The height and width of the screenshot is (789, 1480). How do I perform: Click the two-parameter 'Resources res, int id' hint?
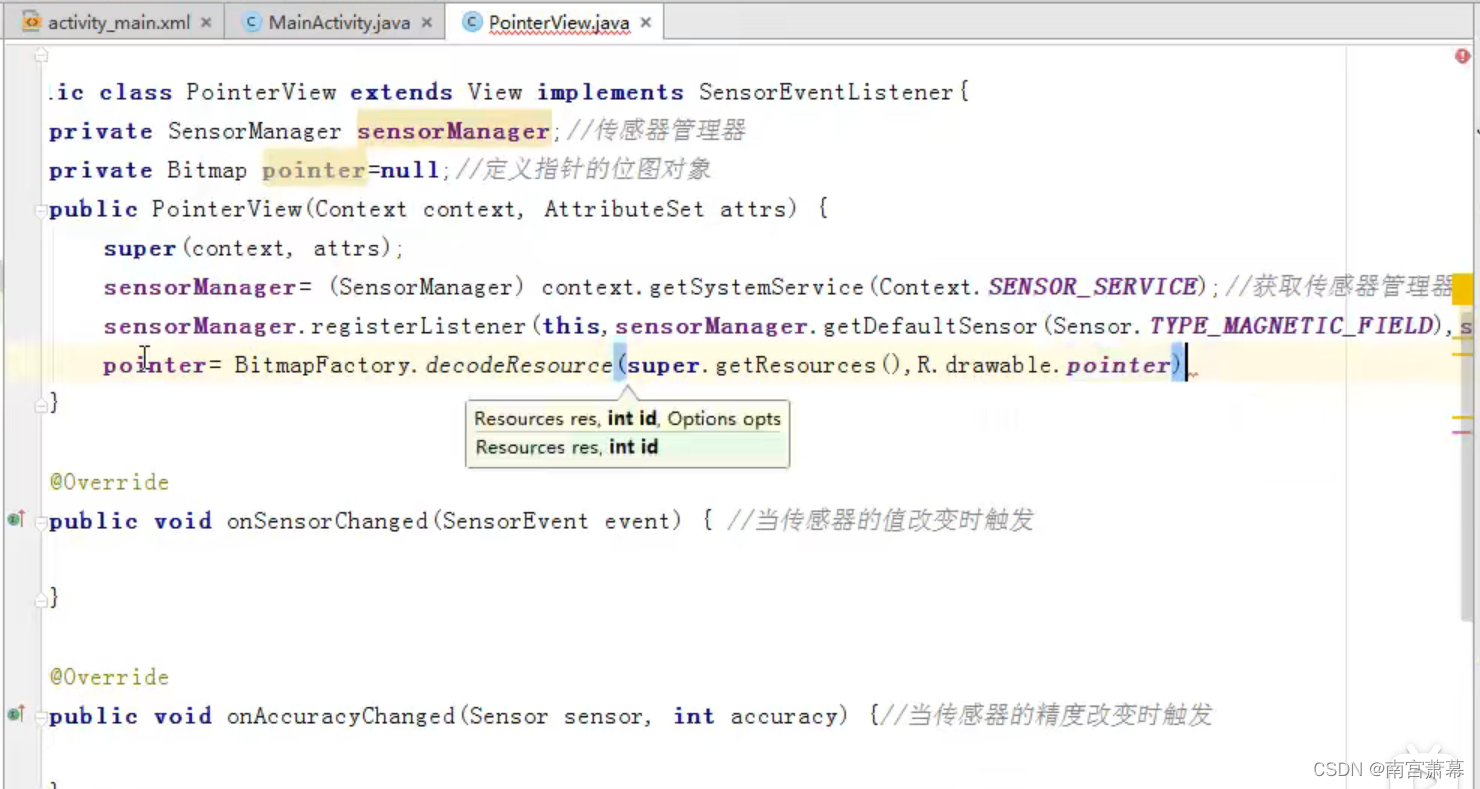click(566, 447)
